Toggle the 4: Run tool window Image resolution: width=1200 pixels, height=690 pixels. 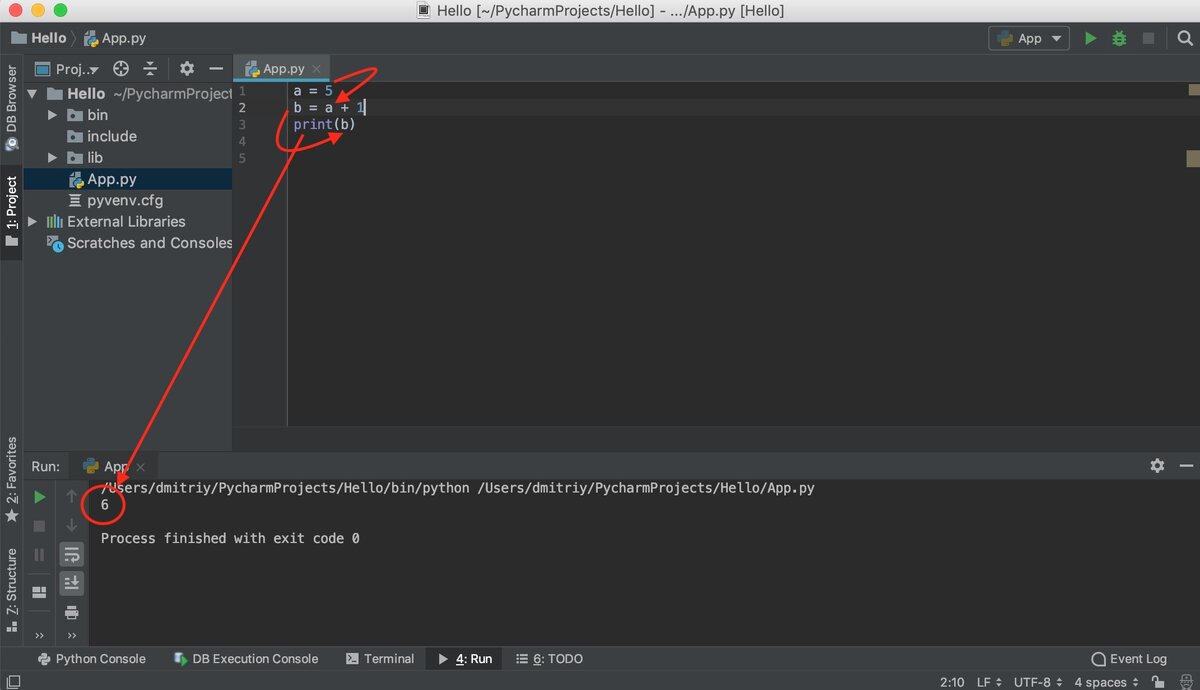466,659
